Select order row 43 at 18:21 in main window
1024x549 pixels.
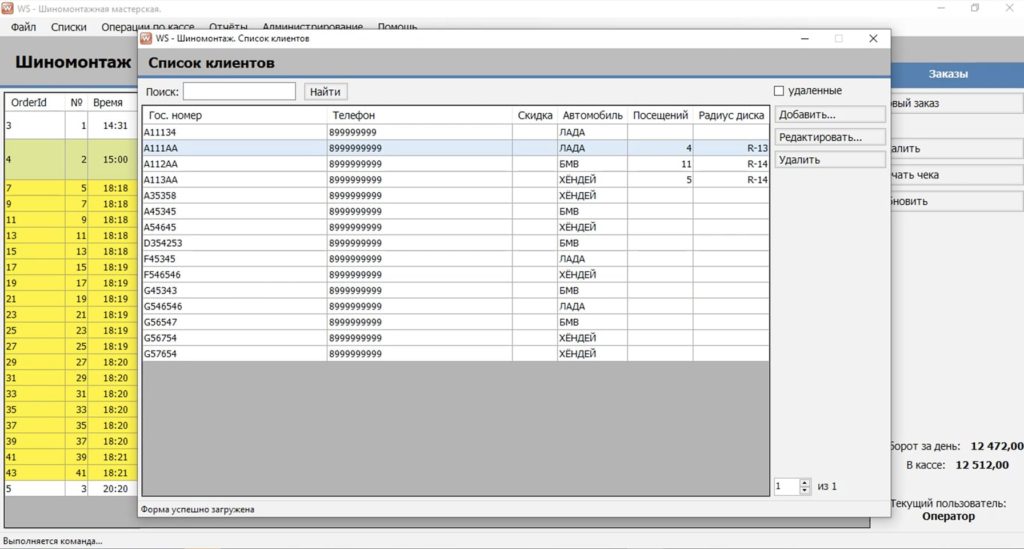click(x=71, y=473)
